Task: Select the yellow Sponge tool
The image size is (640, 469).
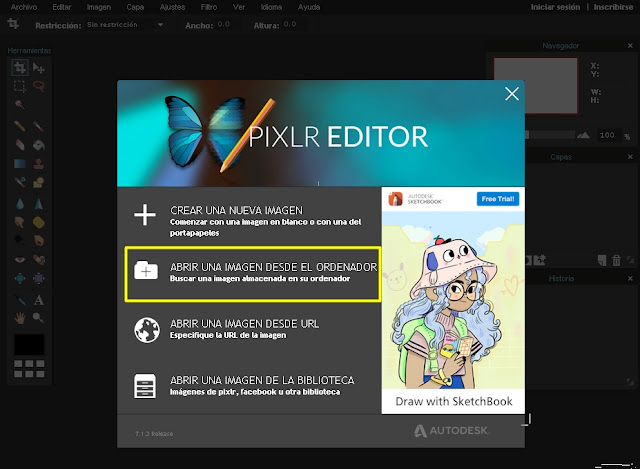Action: (x=39, y=222)
